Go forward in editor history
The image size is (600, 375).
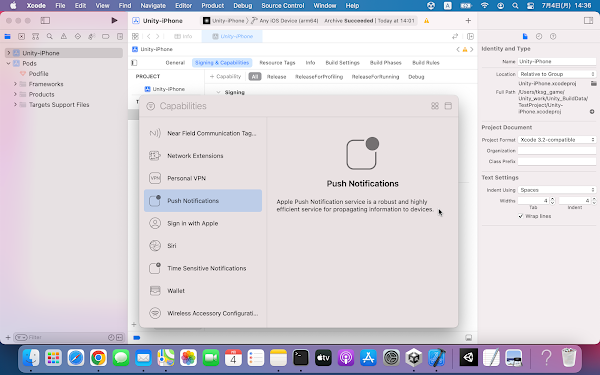tap(157, 36)
